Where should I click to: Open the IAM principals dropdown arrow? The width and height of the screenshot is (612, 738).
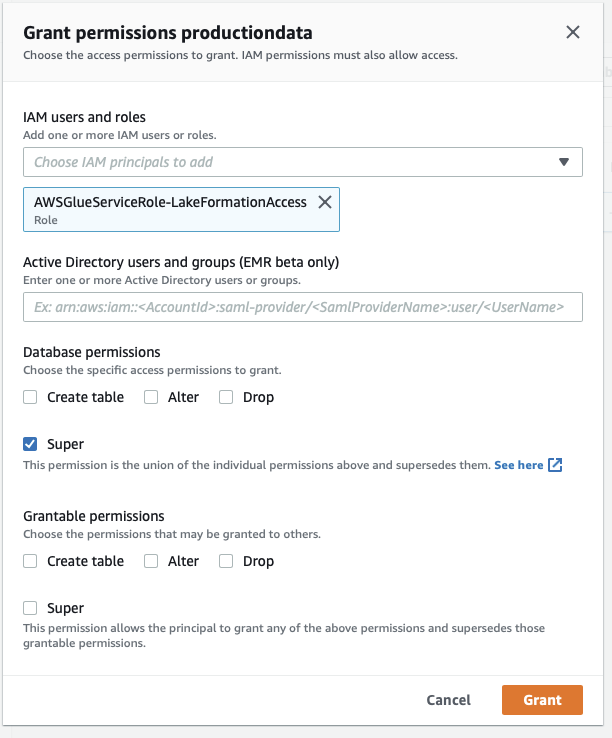(x=563, y=162)
